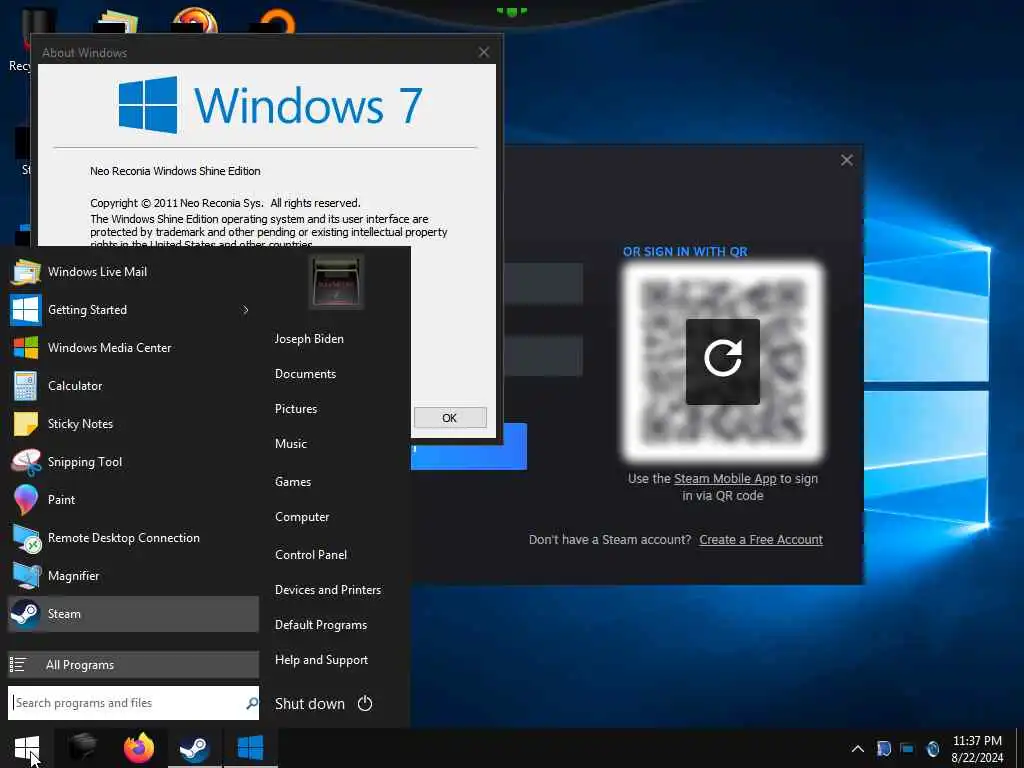
Task: Click Shut down button
Action: click(310, 704)
